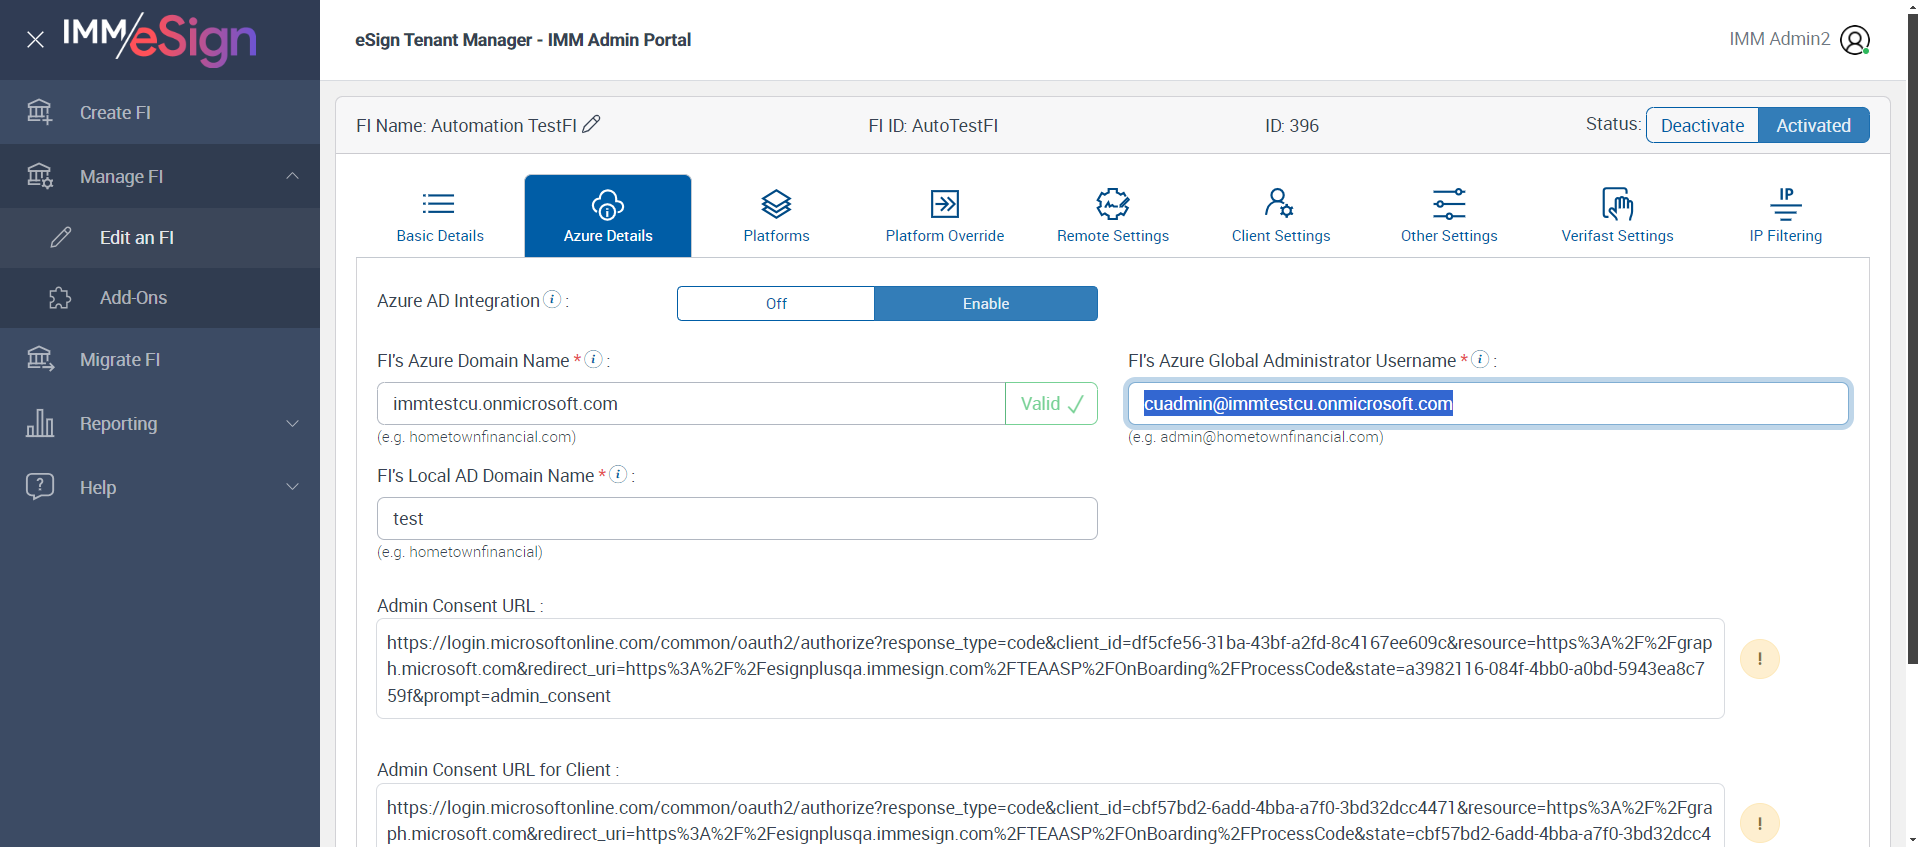Open the Client Settings tab
The width and height of the screenshot is (1920, 847).
coord(1281,216)
